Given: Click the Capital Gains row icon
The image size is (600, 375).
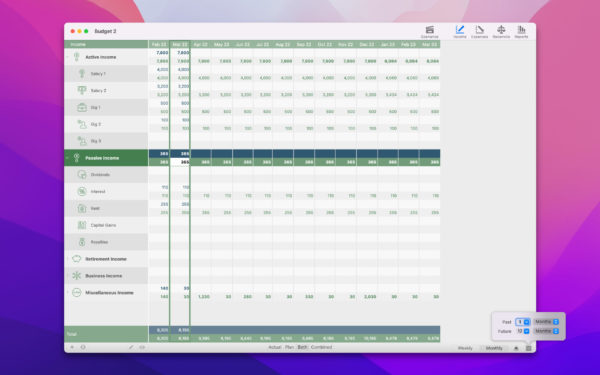Looking at the screenshot, I should 82,225.
